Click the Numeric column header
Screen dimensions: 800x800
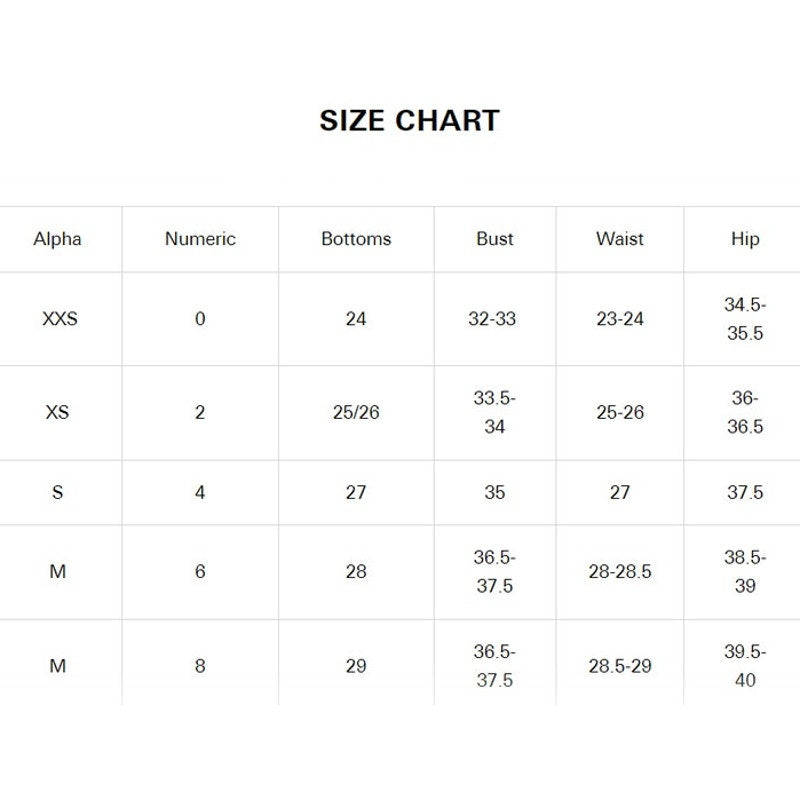coord(200,239)
